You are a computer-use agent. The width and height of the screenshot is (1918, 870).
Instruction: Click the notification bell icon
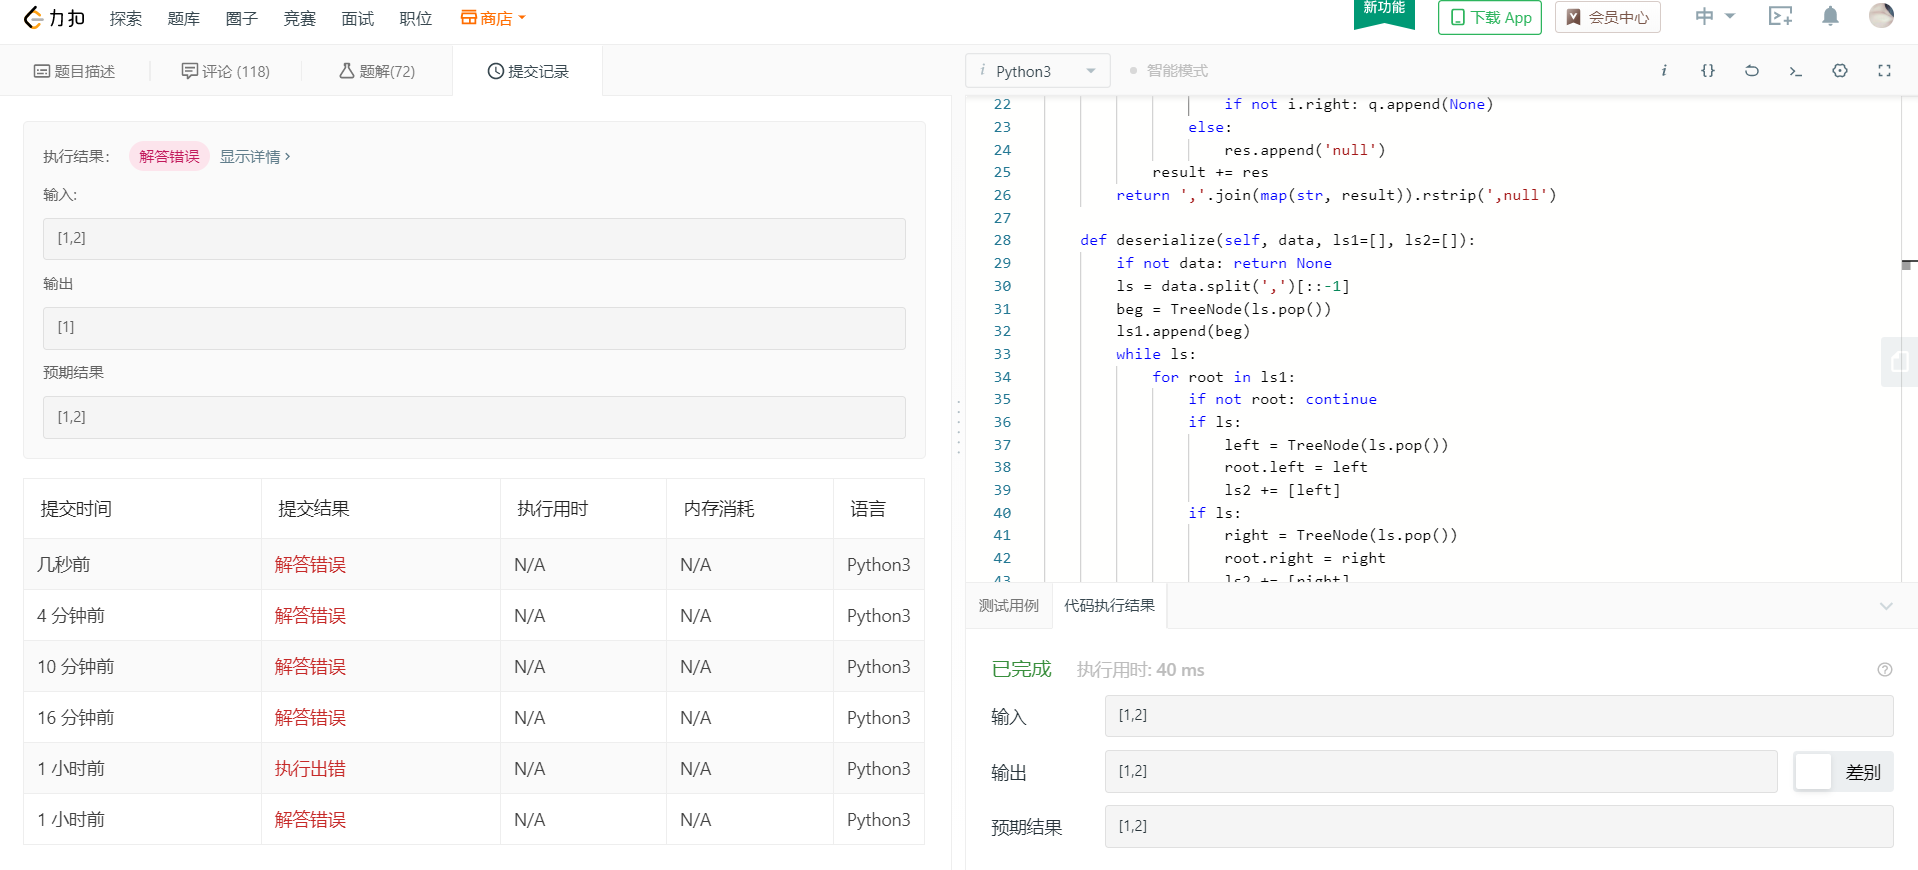tap(1830, 16)
